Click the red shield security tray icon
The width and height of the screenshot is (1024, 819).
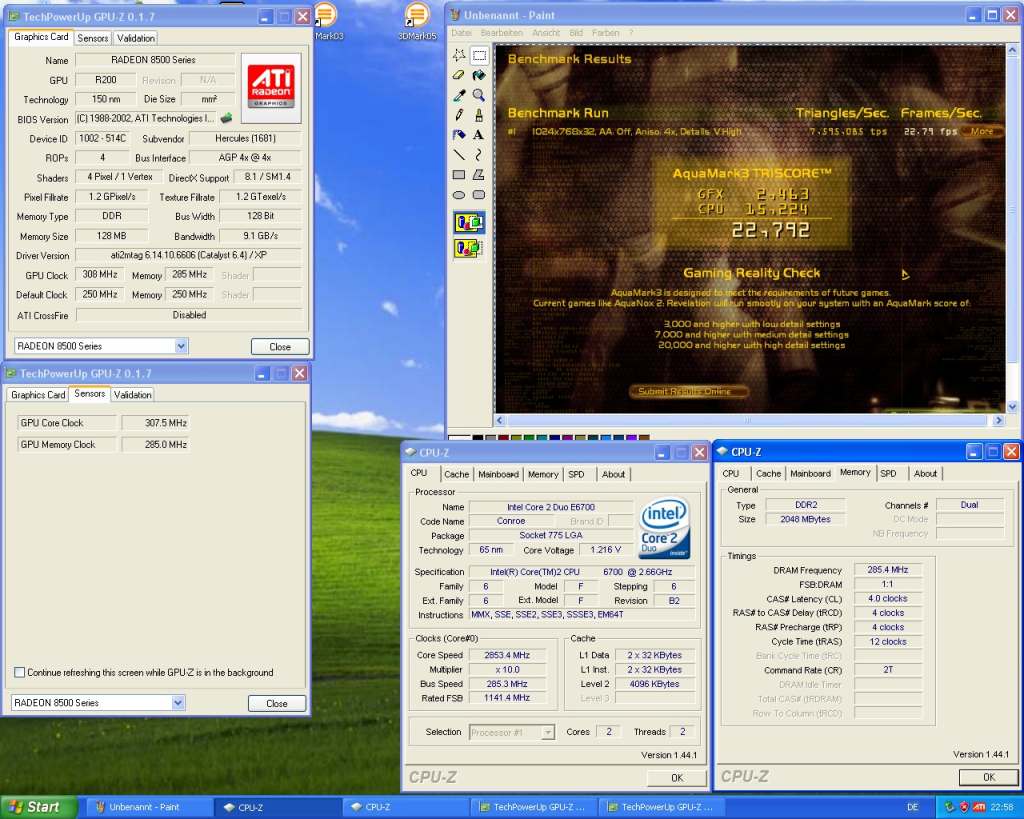pos(964,807)
